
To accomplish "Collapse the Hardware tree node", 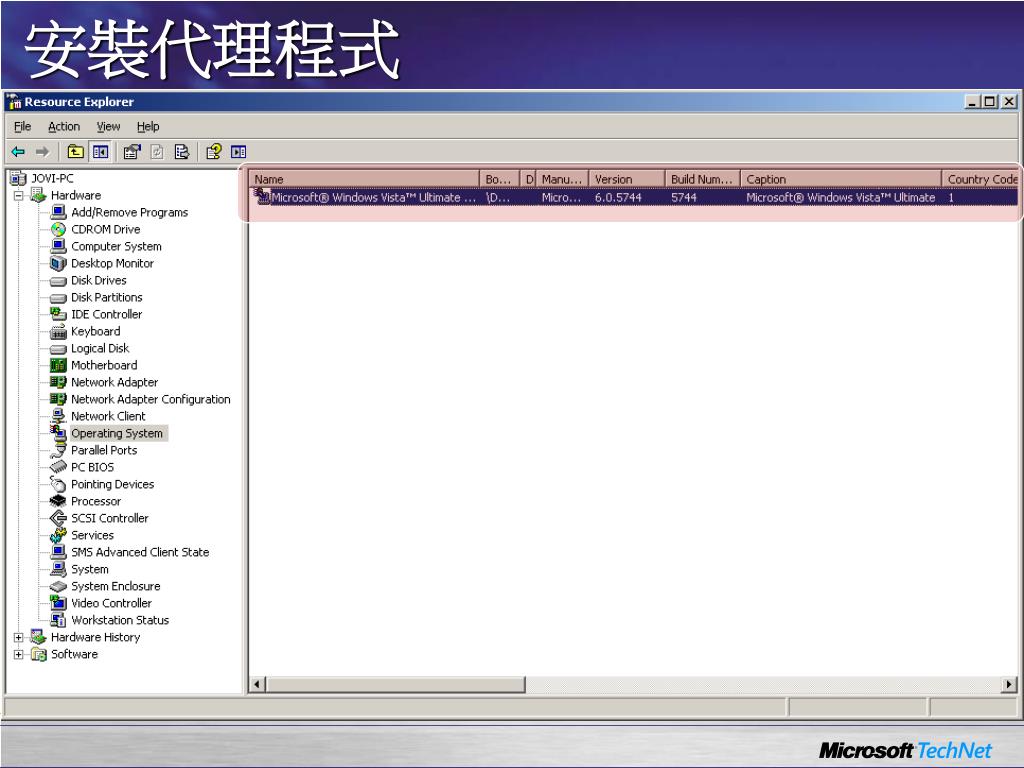I will 18,195.
